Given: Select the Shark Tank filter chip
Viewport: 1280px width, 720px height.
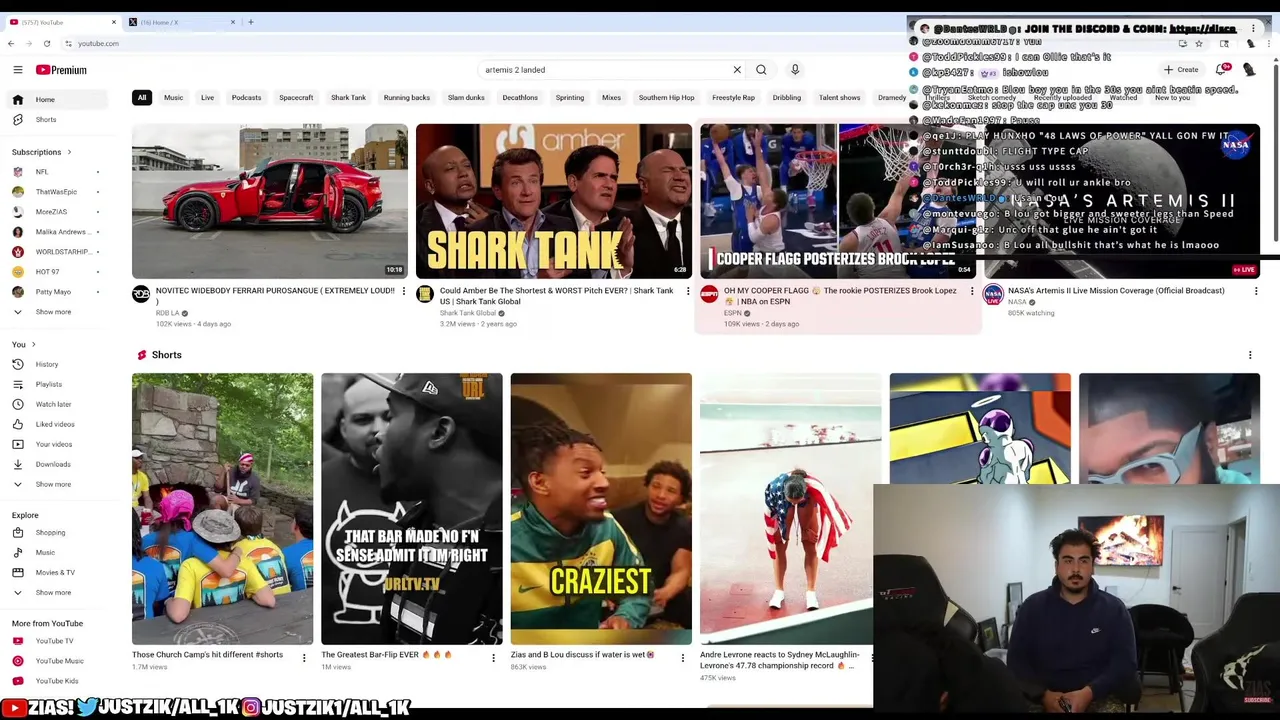Looking at the screenshot, I should point(348,98).
